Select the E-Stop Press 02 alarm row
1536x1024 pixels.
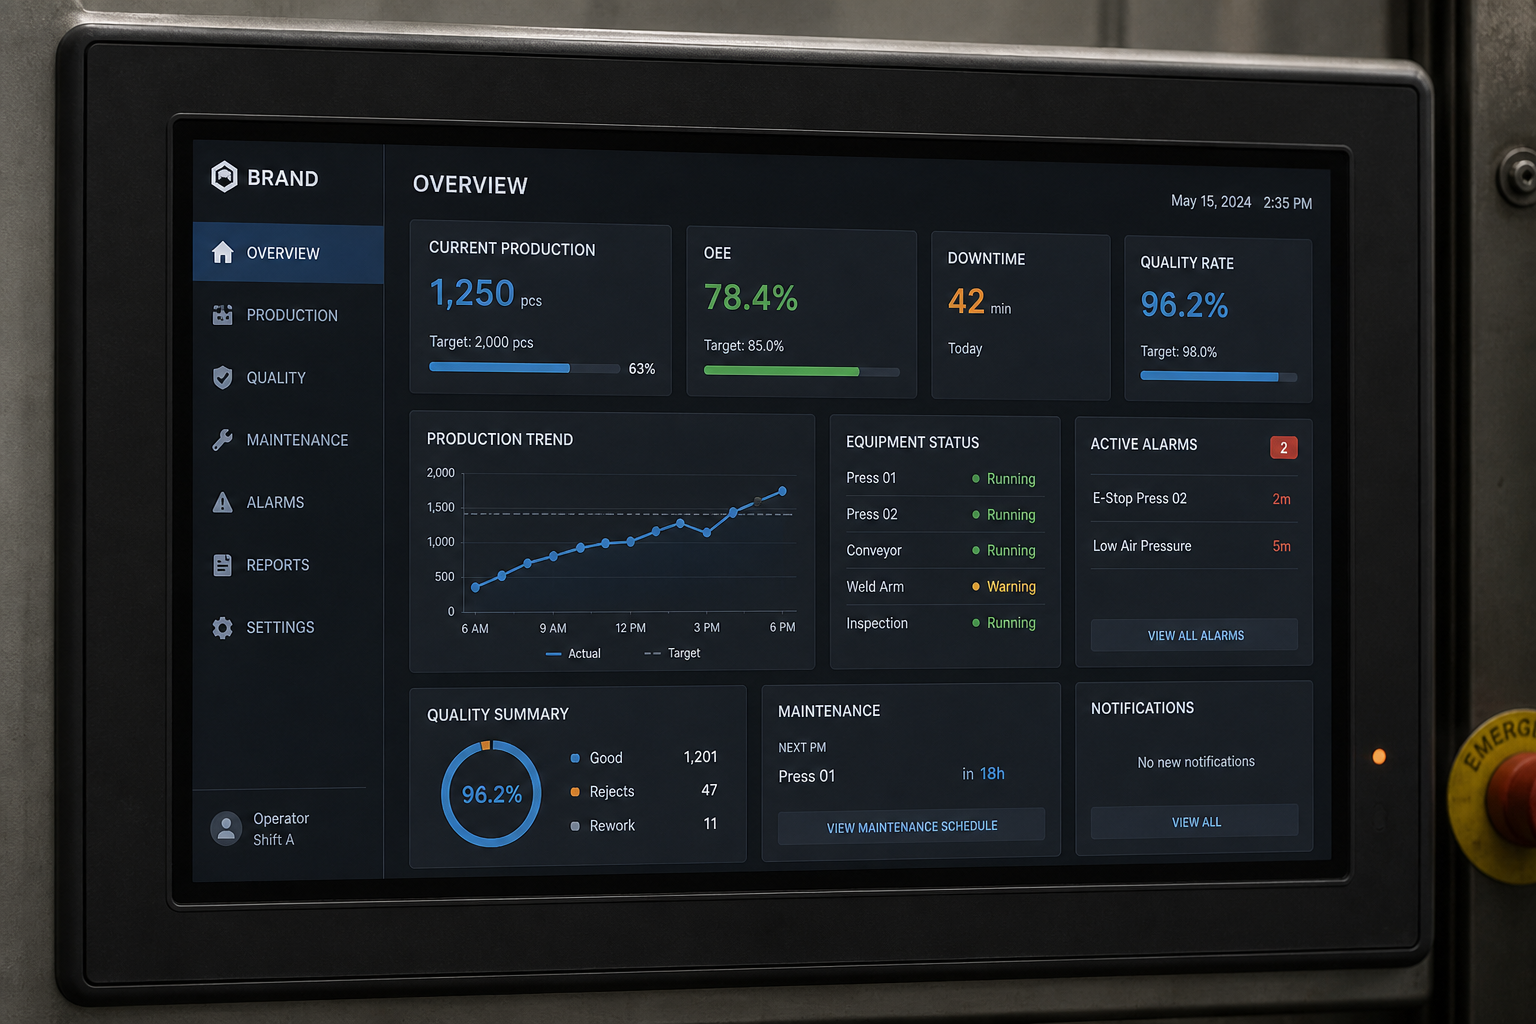click(x=1193, y=498)
